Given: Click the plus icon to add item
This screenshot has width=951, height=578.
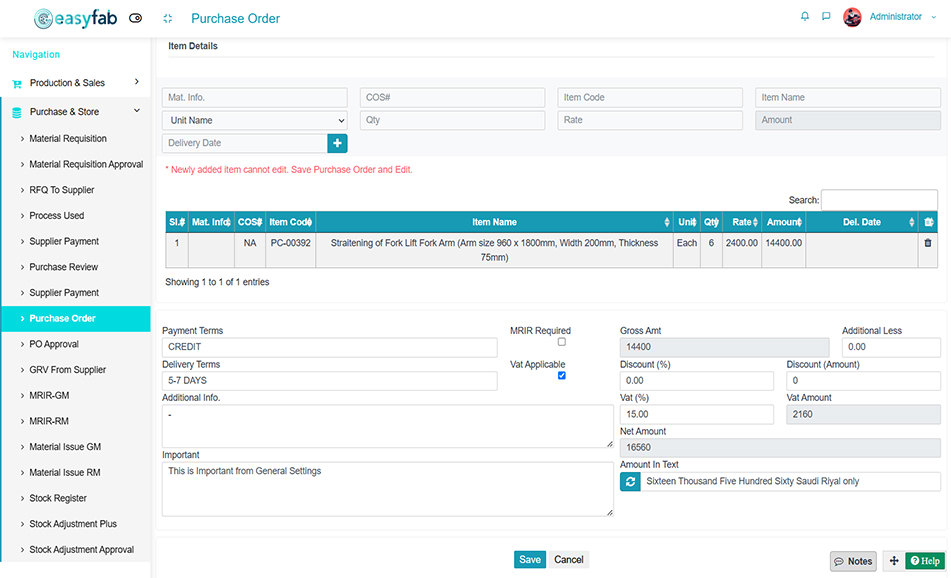Looking at the screenshot, I should pos(337,143).
